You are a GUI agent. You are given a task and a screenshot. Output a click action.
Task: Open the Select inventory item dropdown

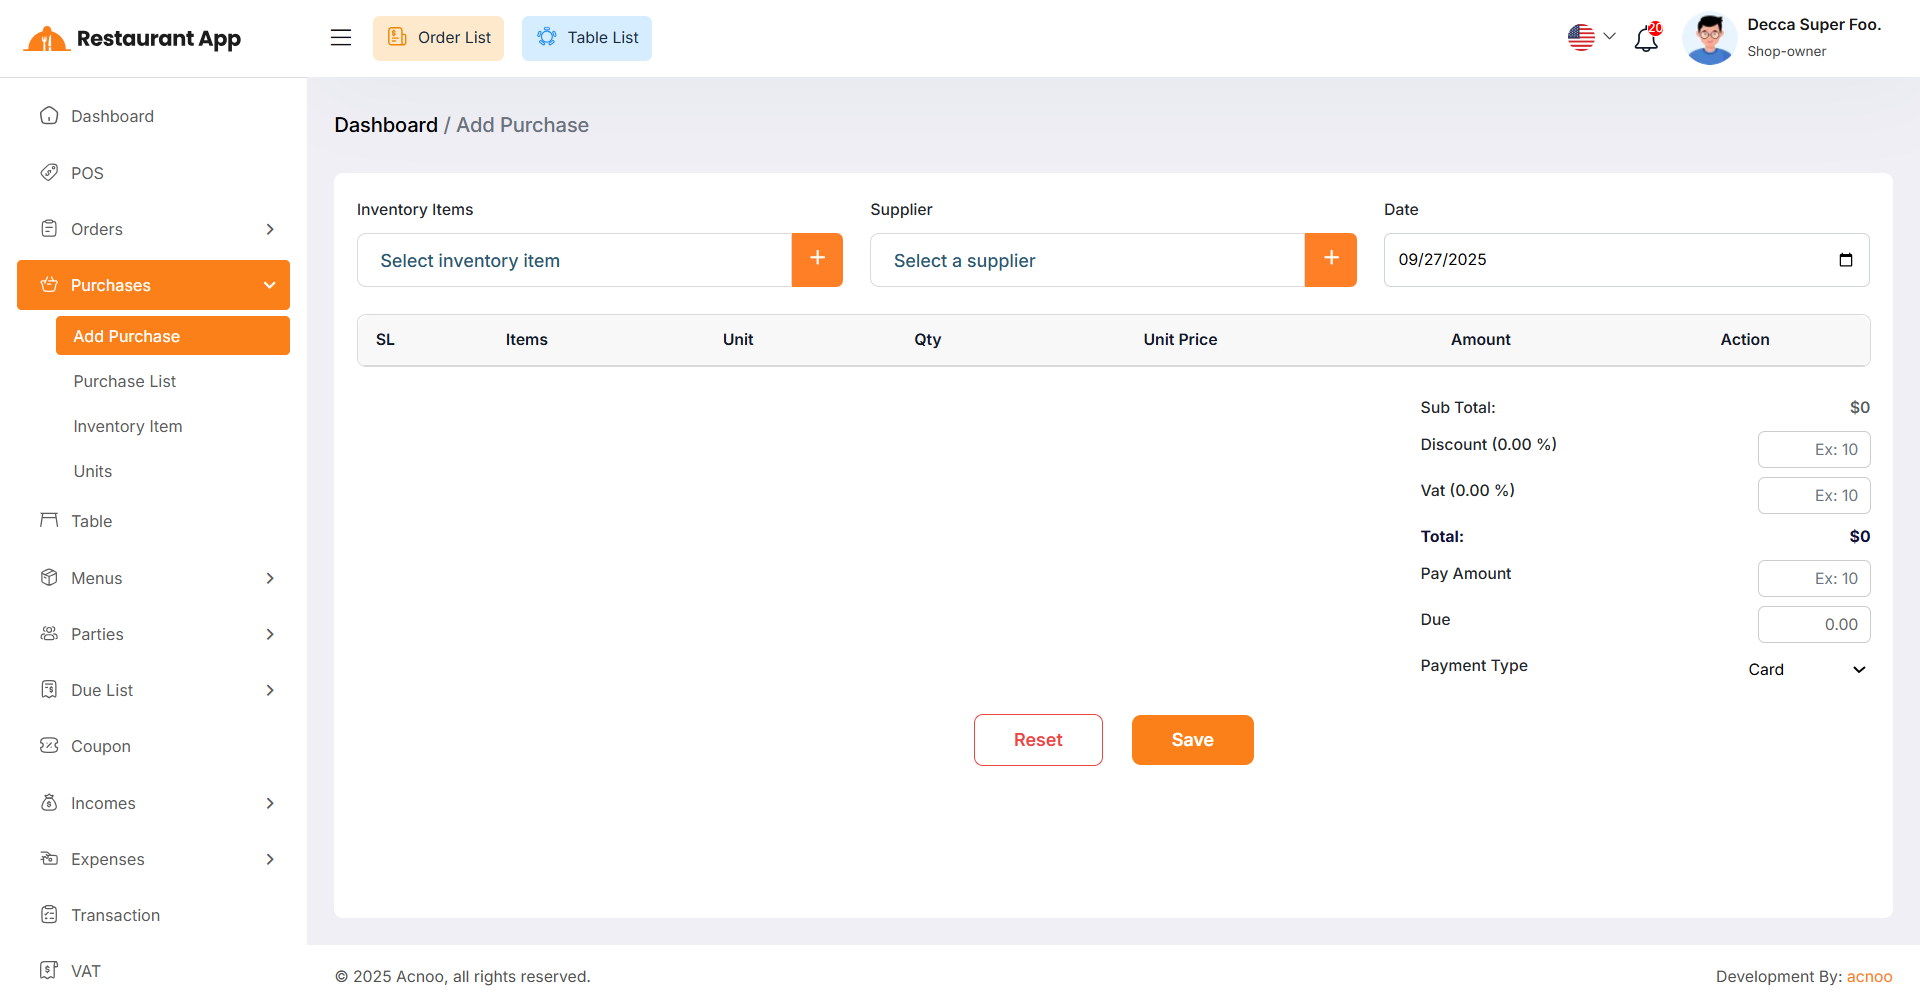tap(574, 260)
